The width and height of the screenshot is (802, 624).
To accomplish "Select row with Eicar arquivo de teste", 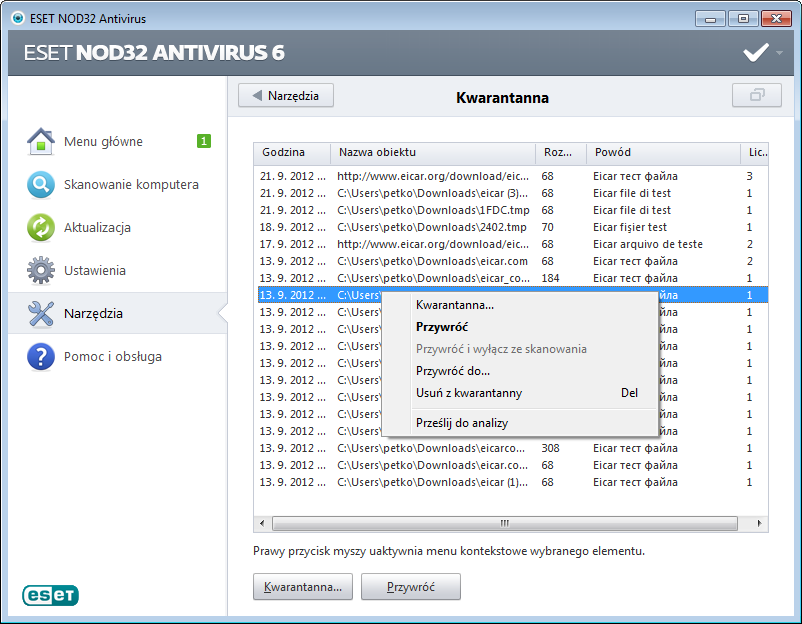I will [511, 244].
